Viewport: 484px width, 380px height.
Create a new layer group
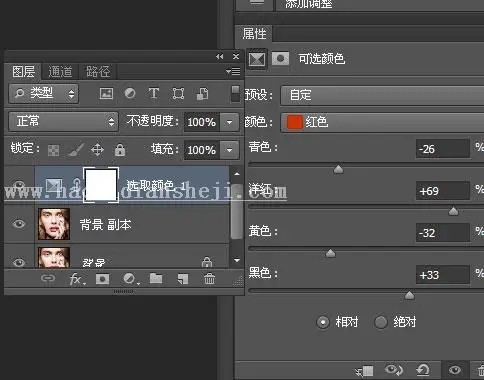coord(156,278)
